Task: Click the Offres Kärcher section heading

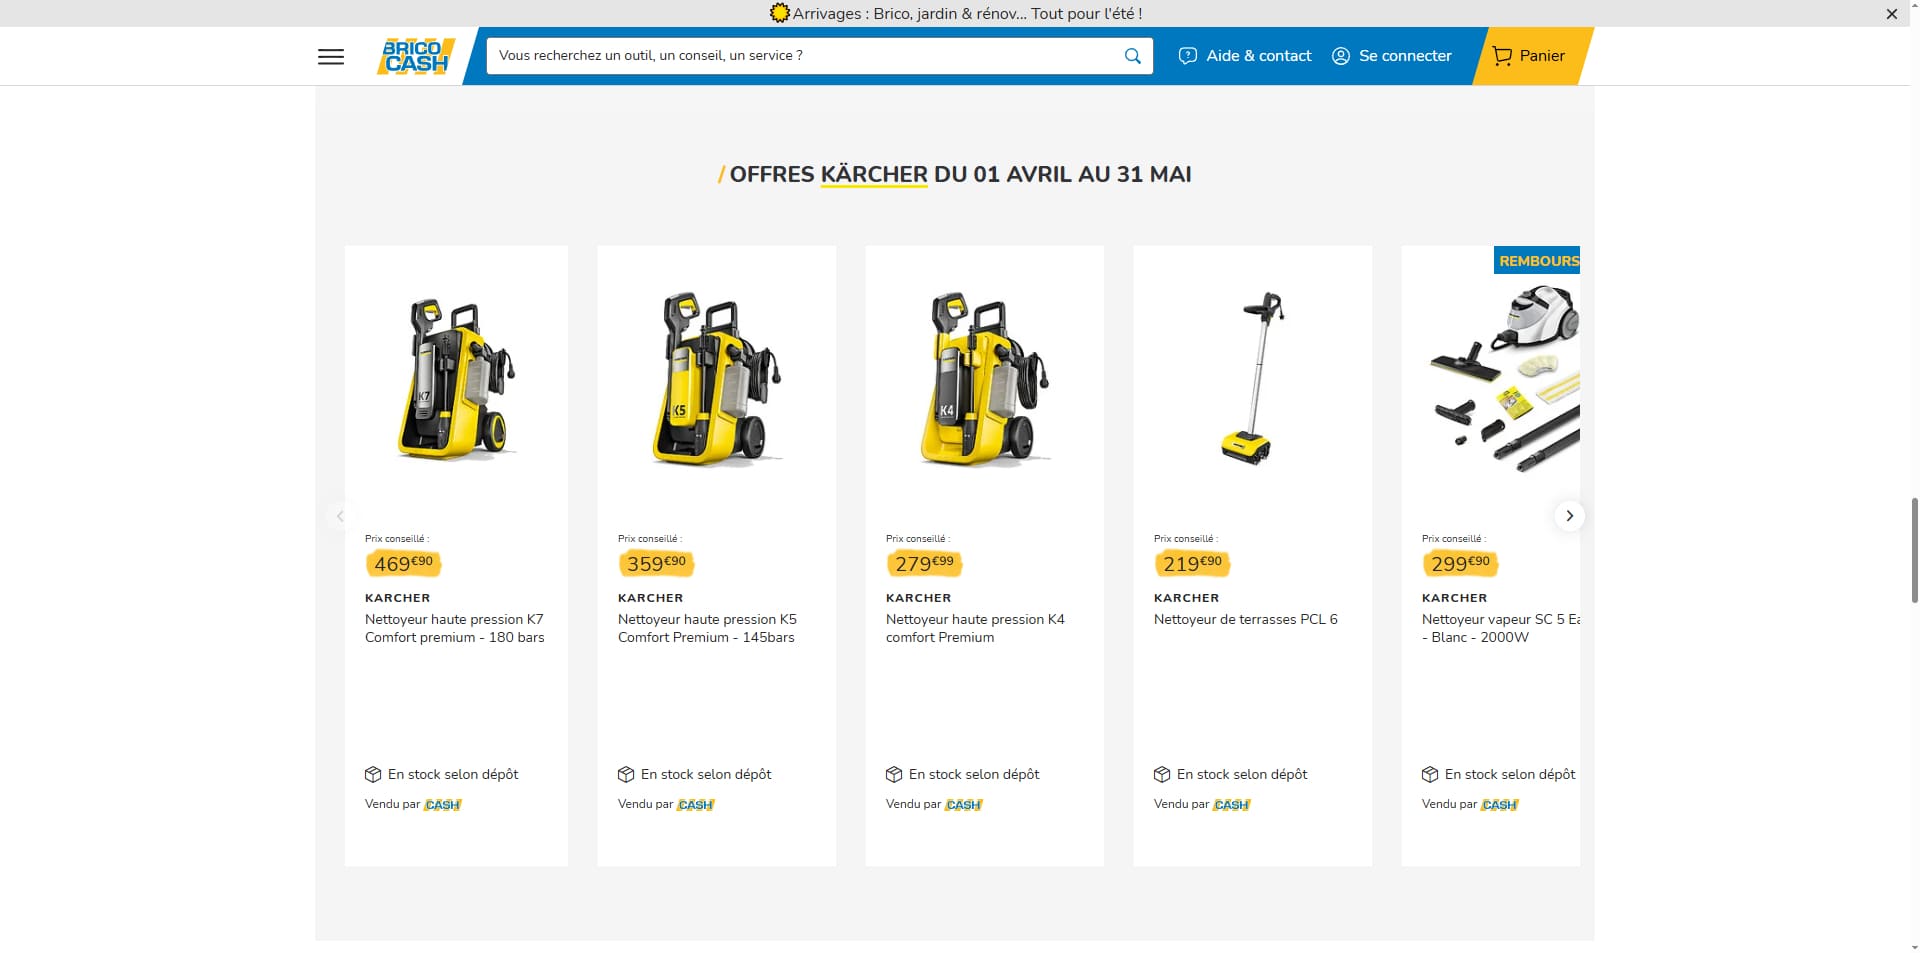Action: click(x=955, y=174)
